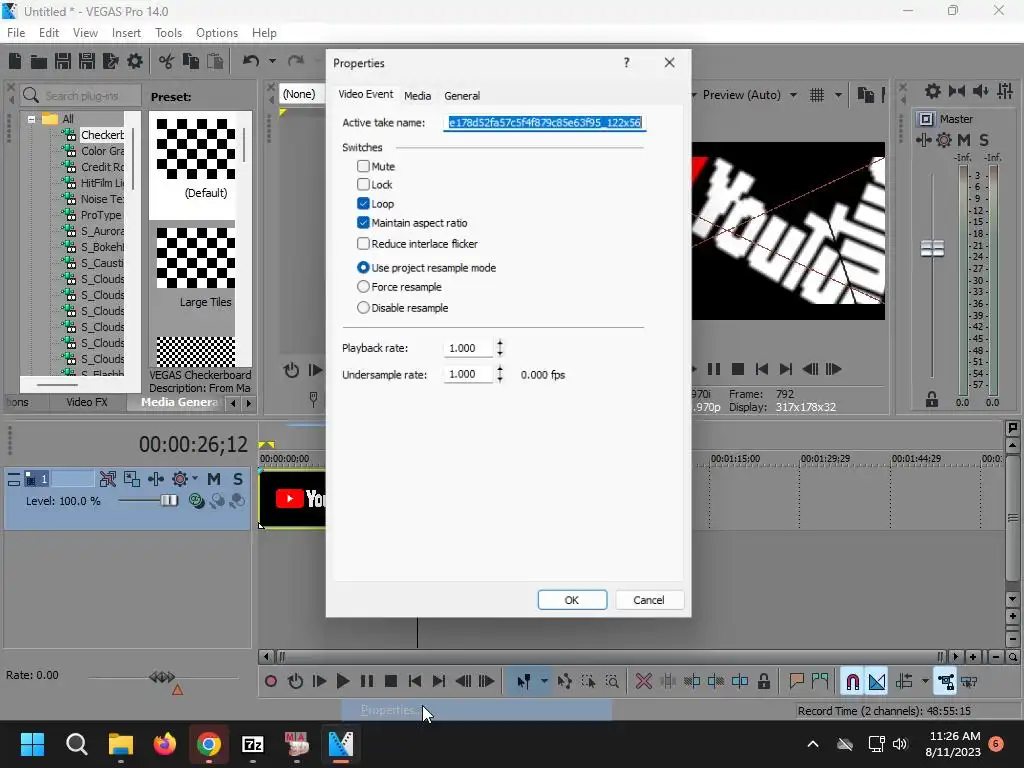Click the Active take name field

coord(545,122)
